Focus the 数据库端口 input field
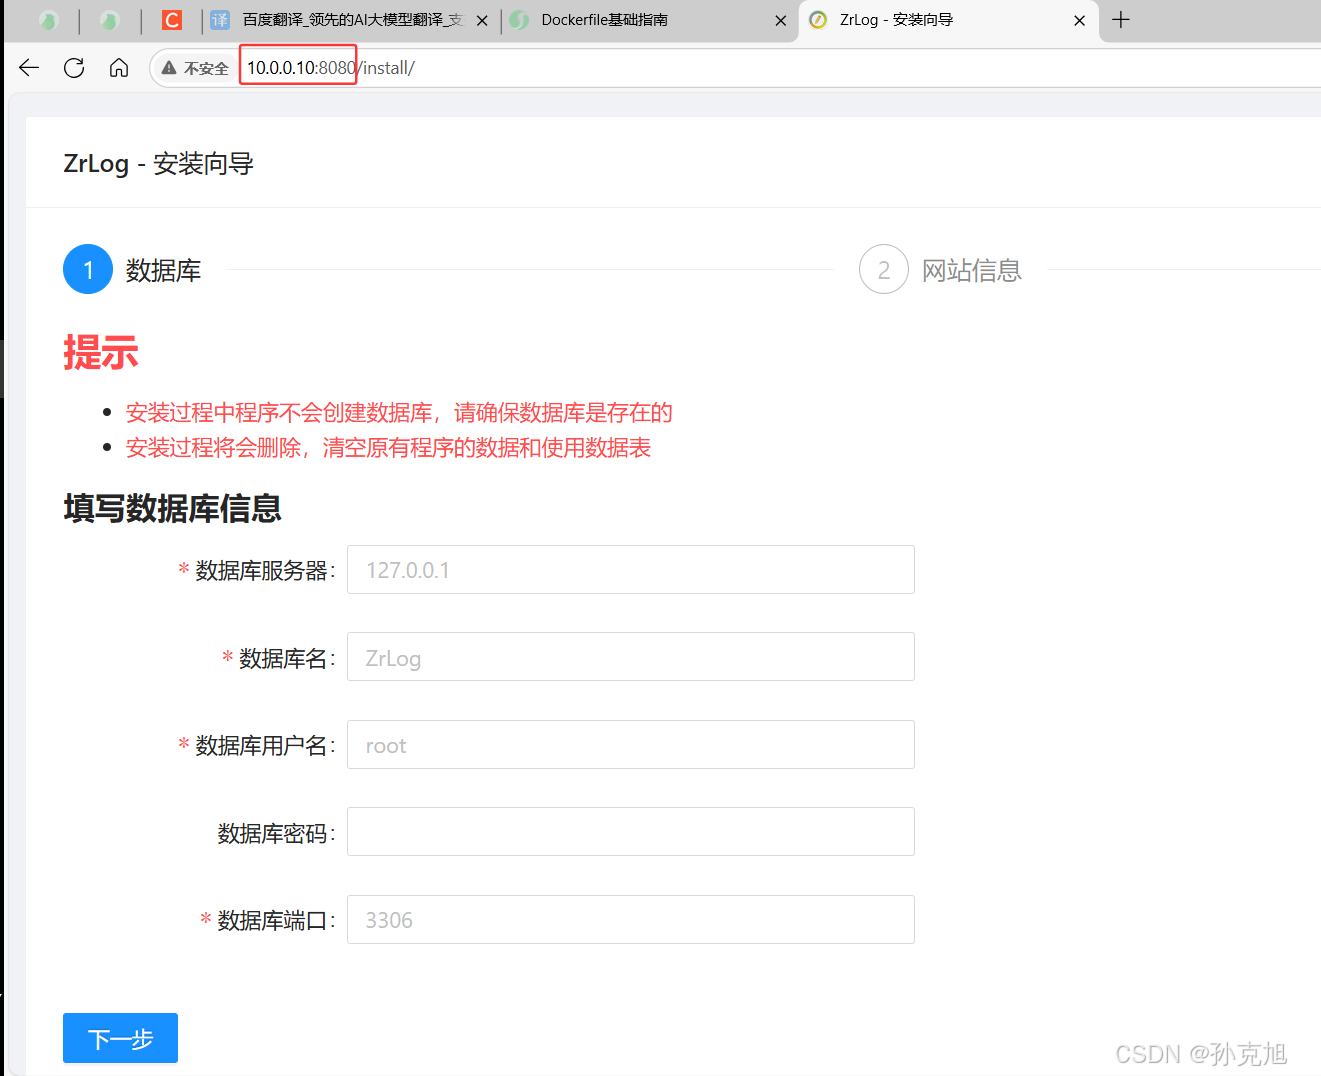This screenshot has width=1321, height=1076. pos(631,920)
